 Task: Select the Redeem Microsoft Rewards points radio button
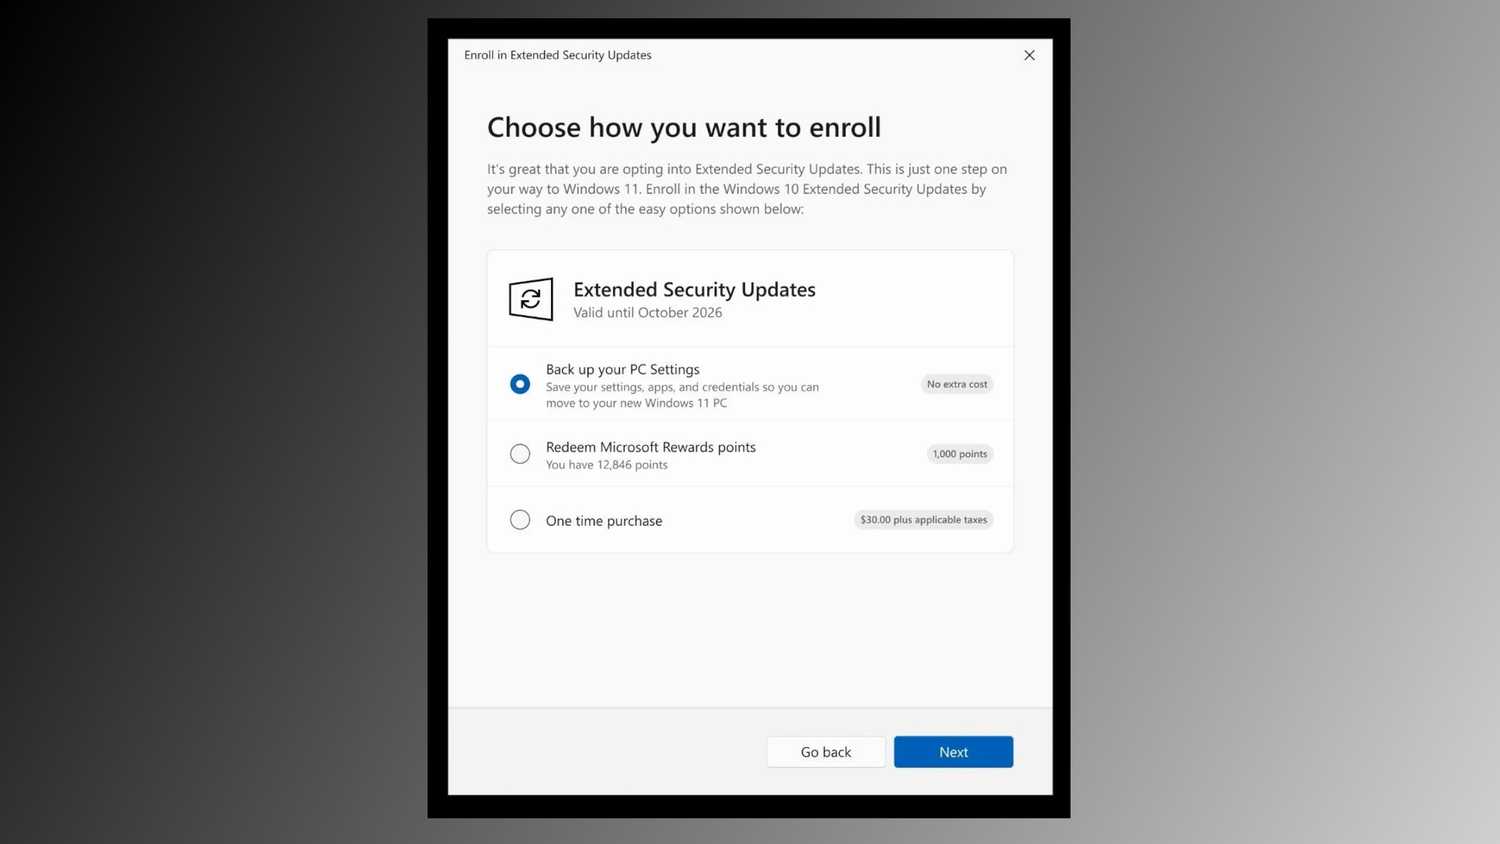coord(520,454)
